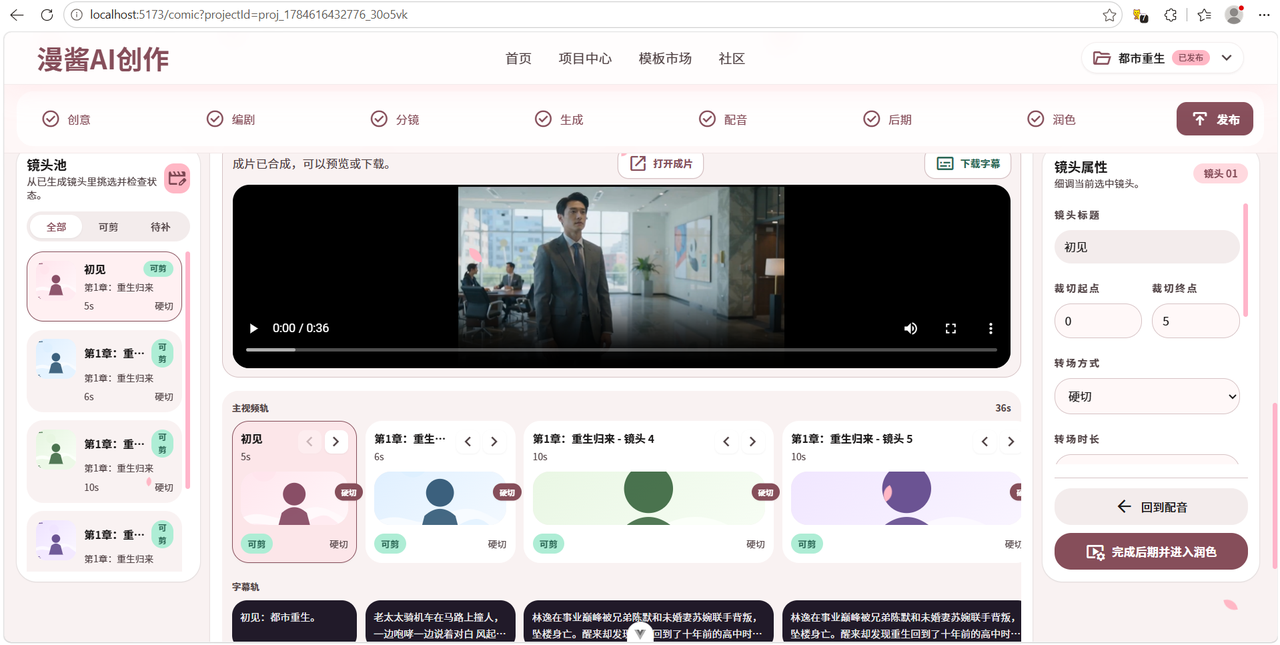
Task: Click 完成后期并进入润色 button
Action: point(1151,552)
